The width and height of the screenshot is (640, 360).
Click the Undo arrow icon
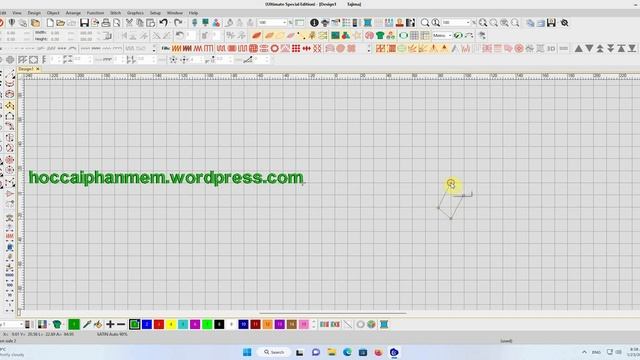[164, 23]
